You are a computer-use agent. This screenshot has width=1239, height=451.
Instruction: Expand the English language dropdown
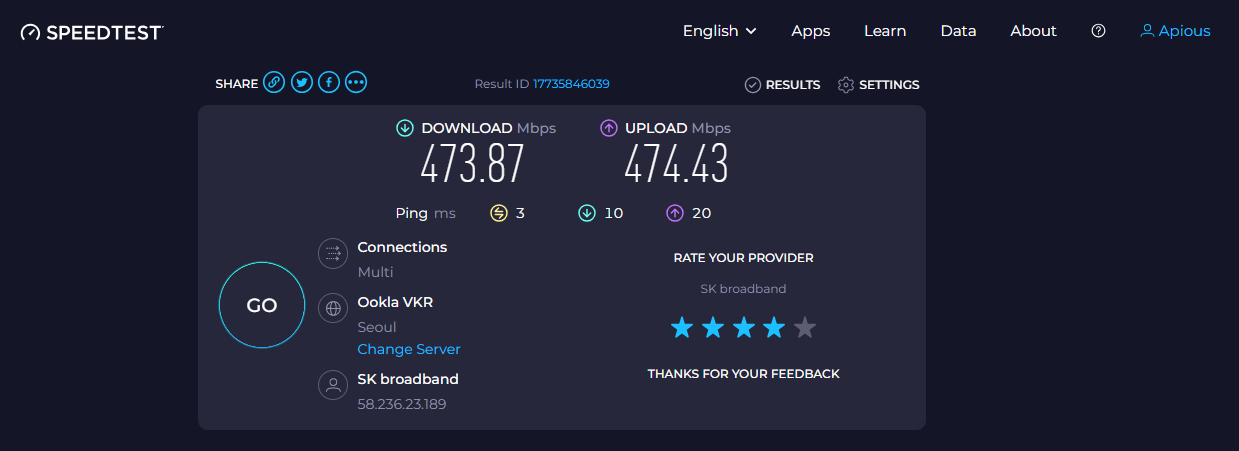719,31
